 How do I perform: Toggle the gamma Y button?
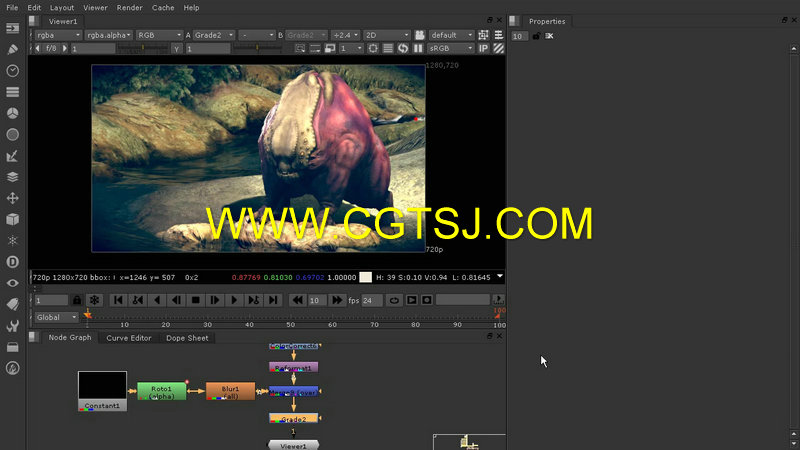coord(177,48)
